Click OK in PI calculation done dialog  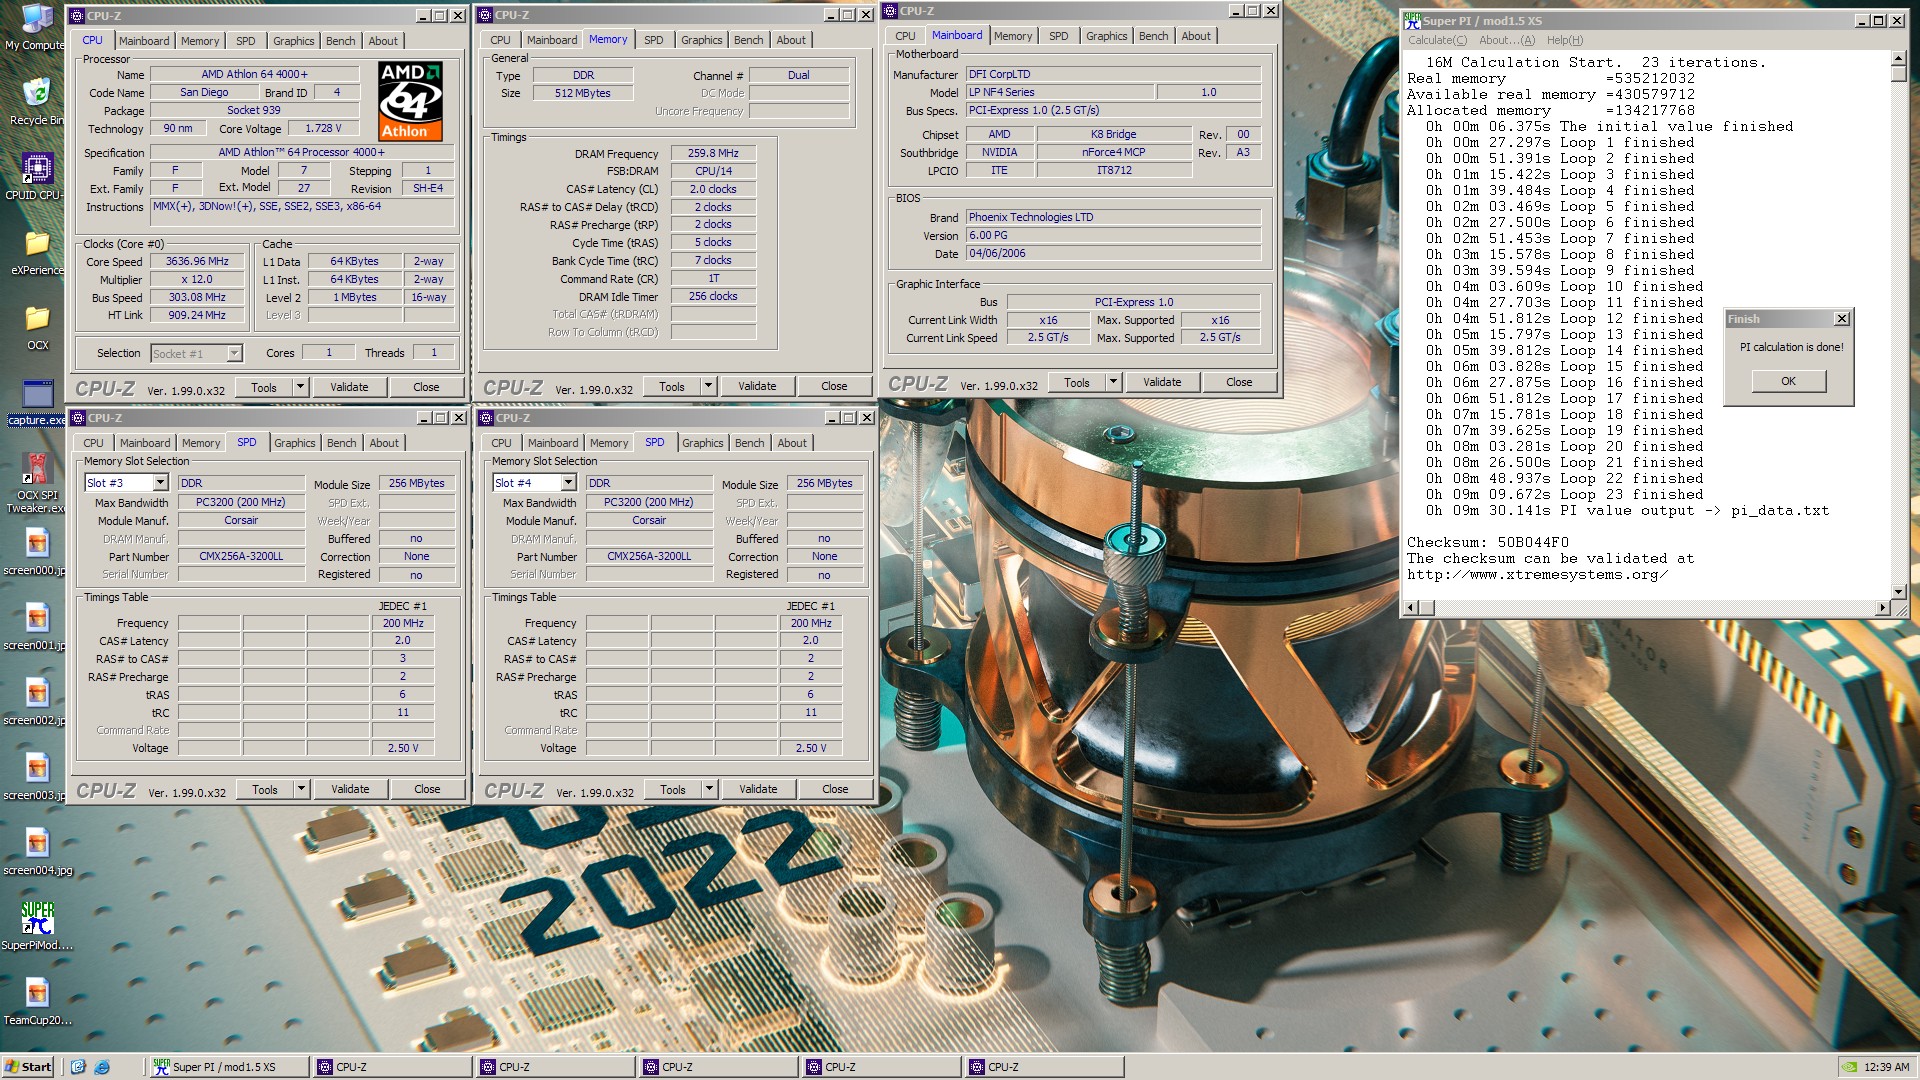1788,381
